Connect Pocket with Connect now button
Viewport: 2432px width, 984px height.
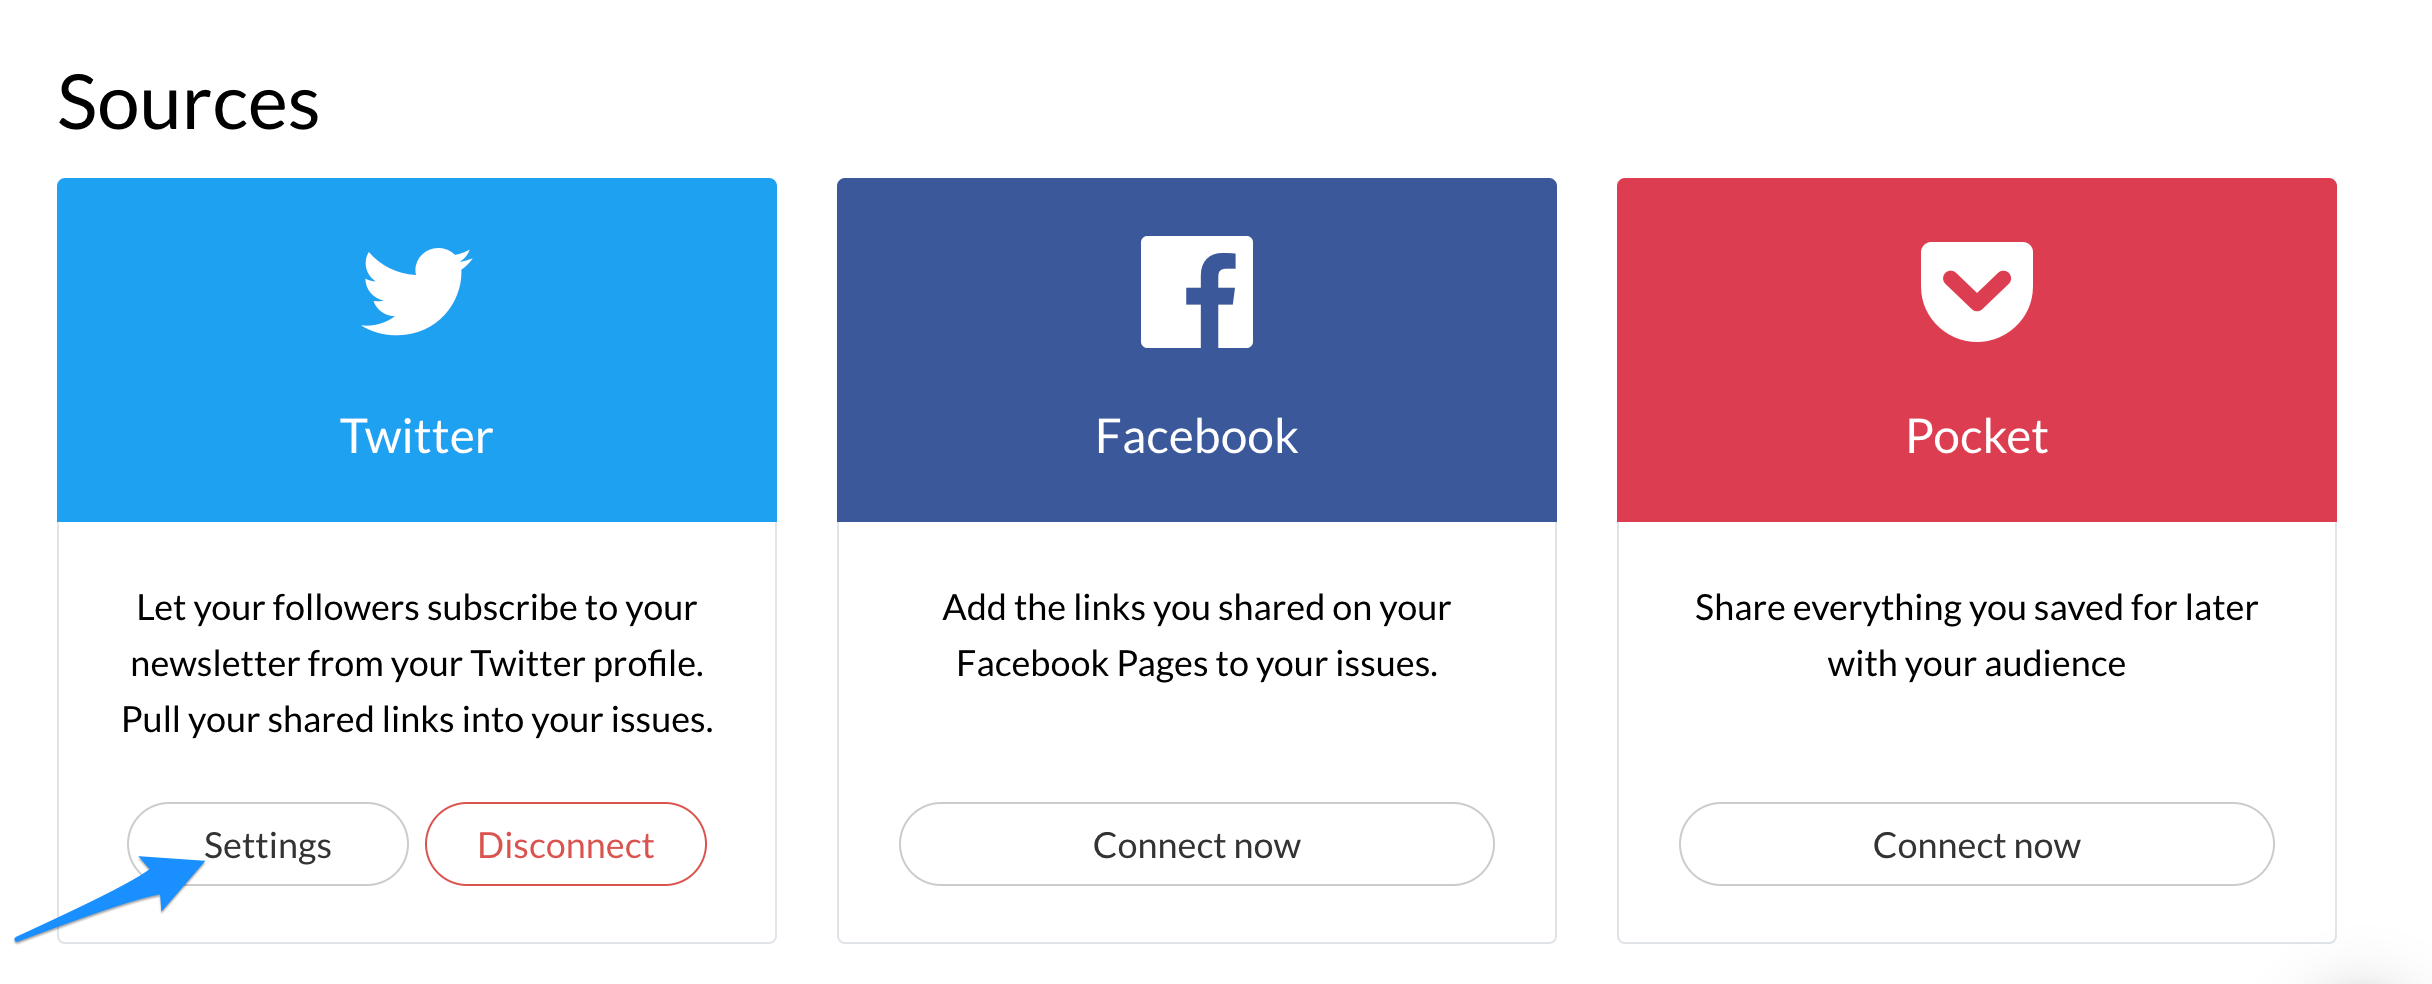click(x=1977, y=844)
